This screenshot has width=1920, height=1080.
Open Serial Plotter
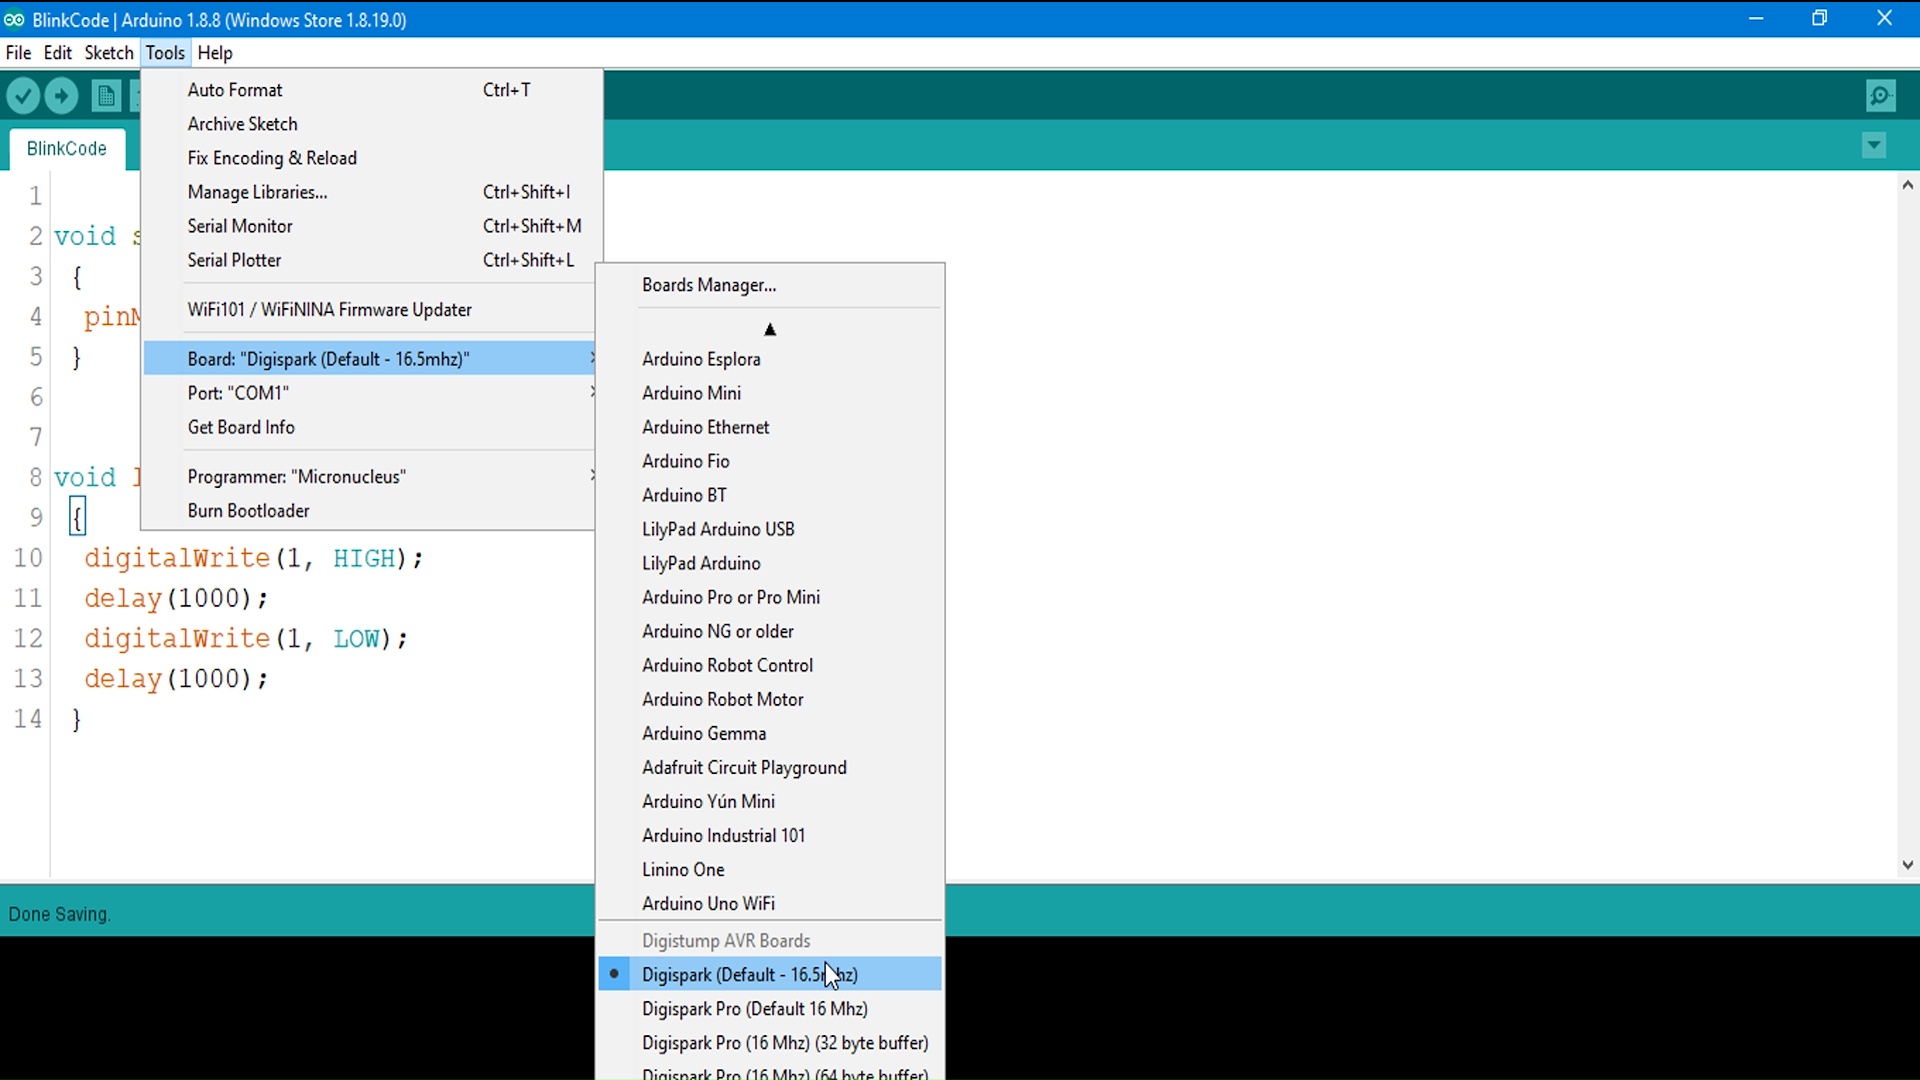(x=372, y=260)
